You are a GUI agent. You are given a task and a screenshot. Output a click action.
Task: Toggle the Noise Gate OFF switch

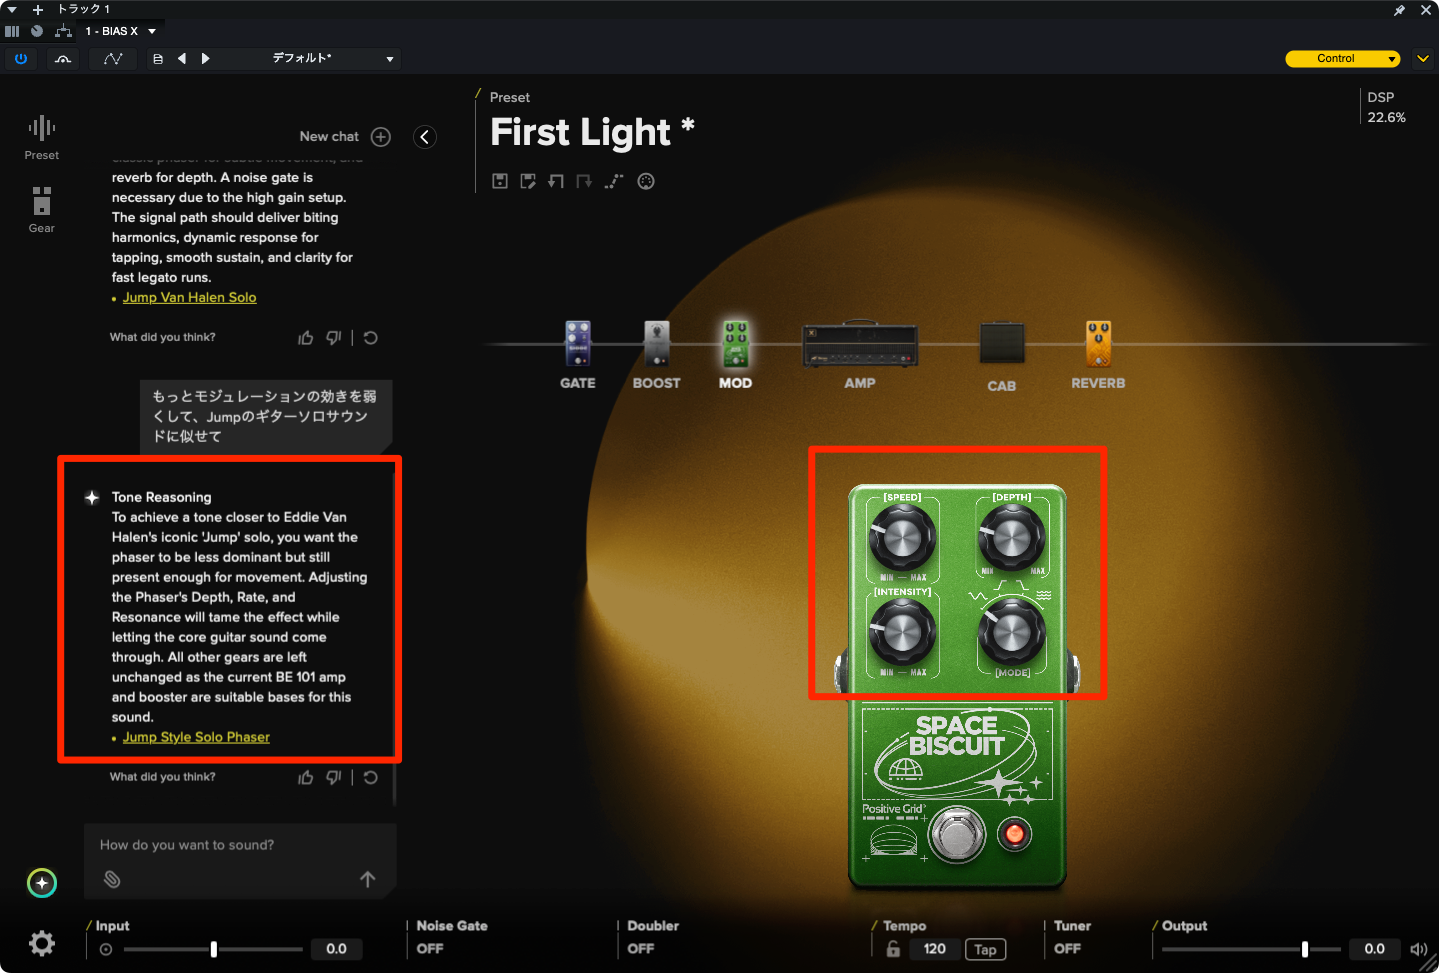430,948
